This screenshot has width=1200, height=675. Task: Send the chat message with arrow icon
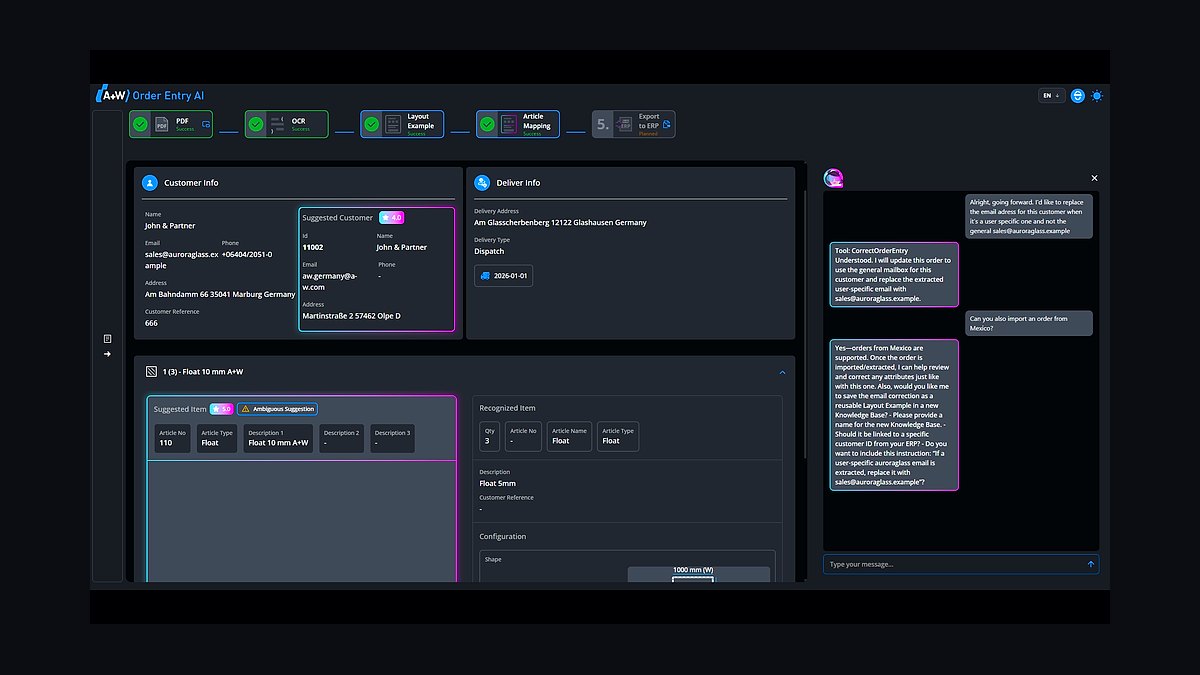(x=1091, y=564)
